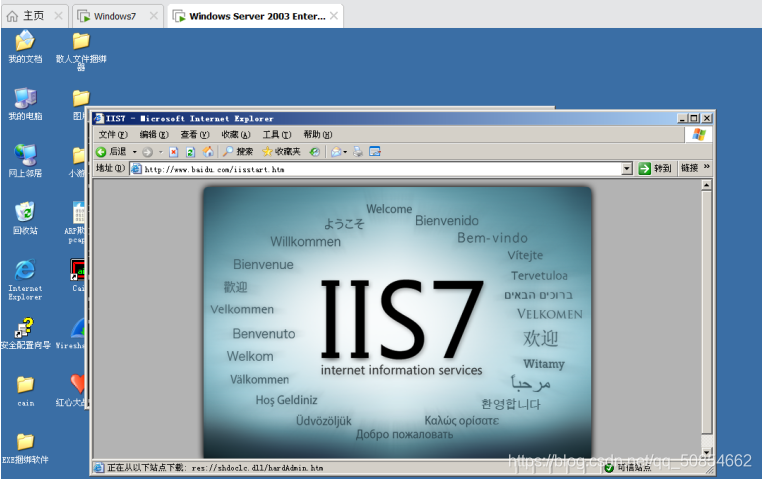The height and width of the screenshot is (480, 762).
Task: Expand the address bar dropdown arrow
Action: coord(627,169)
